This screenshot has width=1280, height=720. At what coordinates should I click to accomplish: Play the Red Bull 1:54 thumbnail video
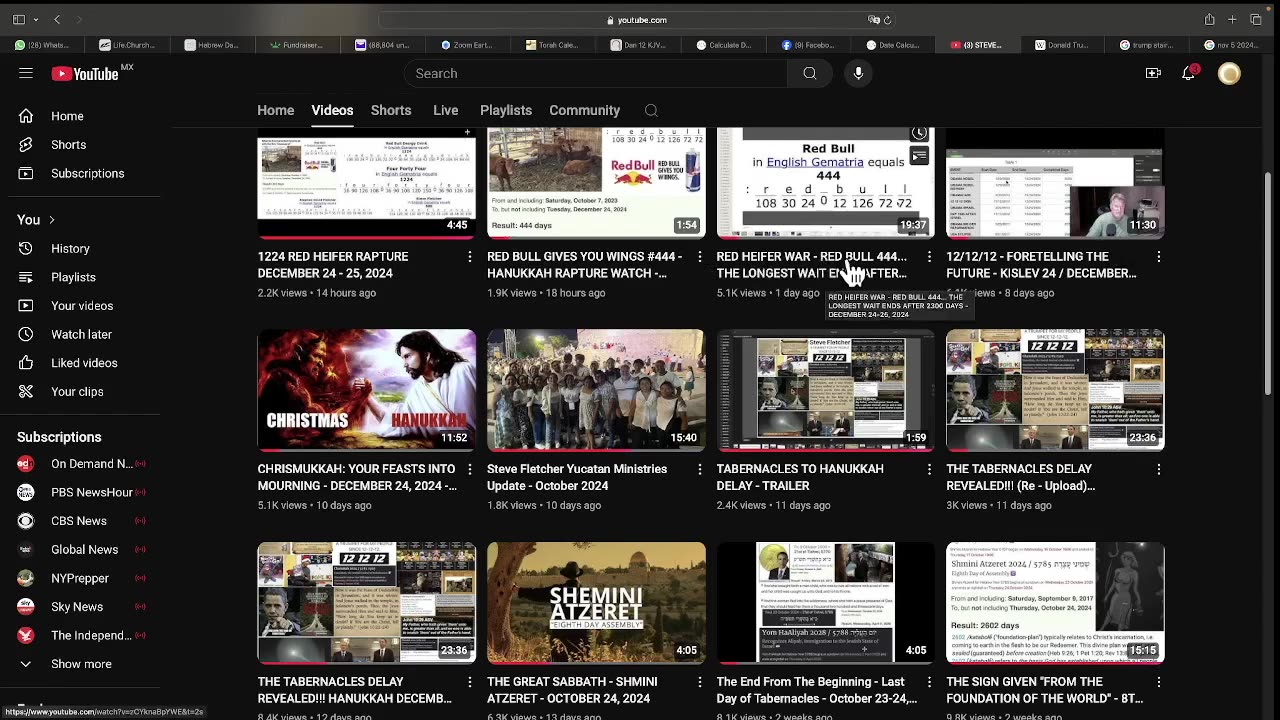click(x=596, y=182)
